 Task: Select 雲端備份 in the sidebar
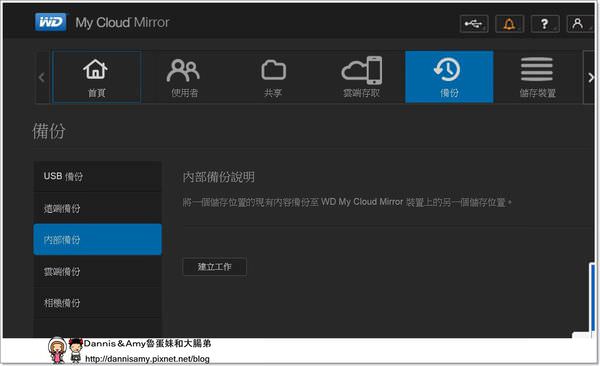point(98,271)
